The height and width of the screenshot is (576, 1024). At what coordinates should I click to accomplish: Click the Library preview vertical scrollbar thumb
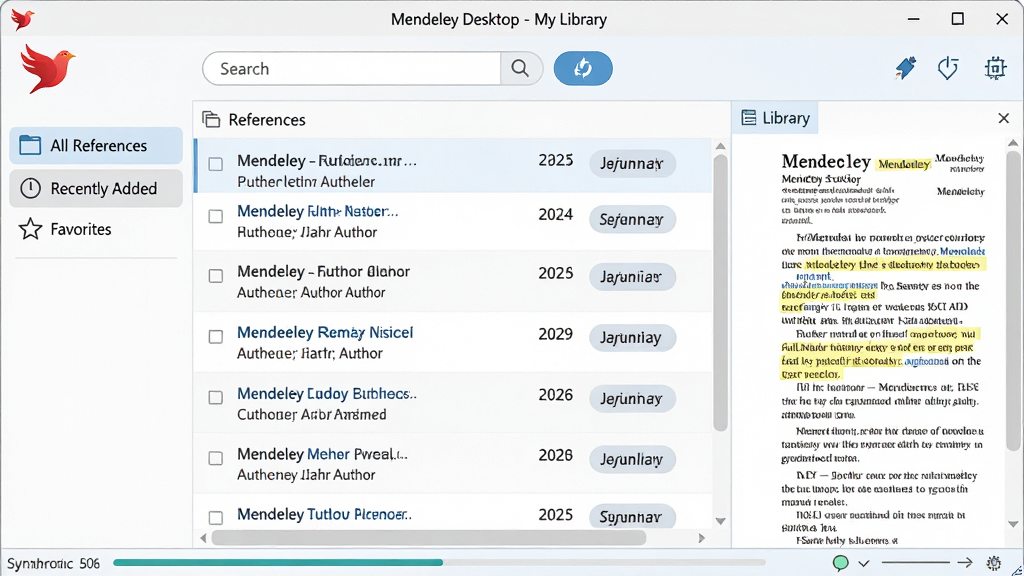click(1013, 300)
